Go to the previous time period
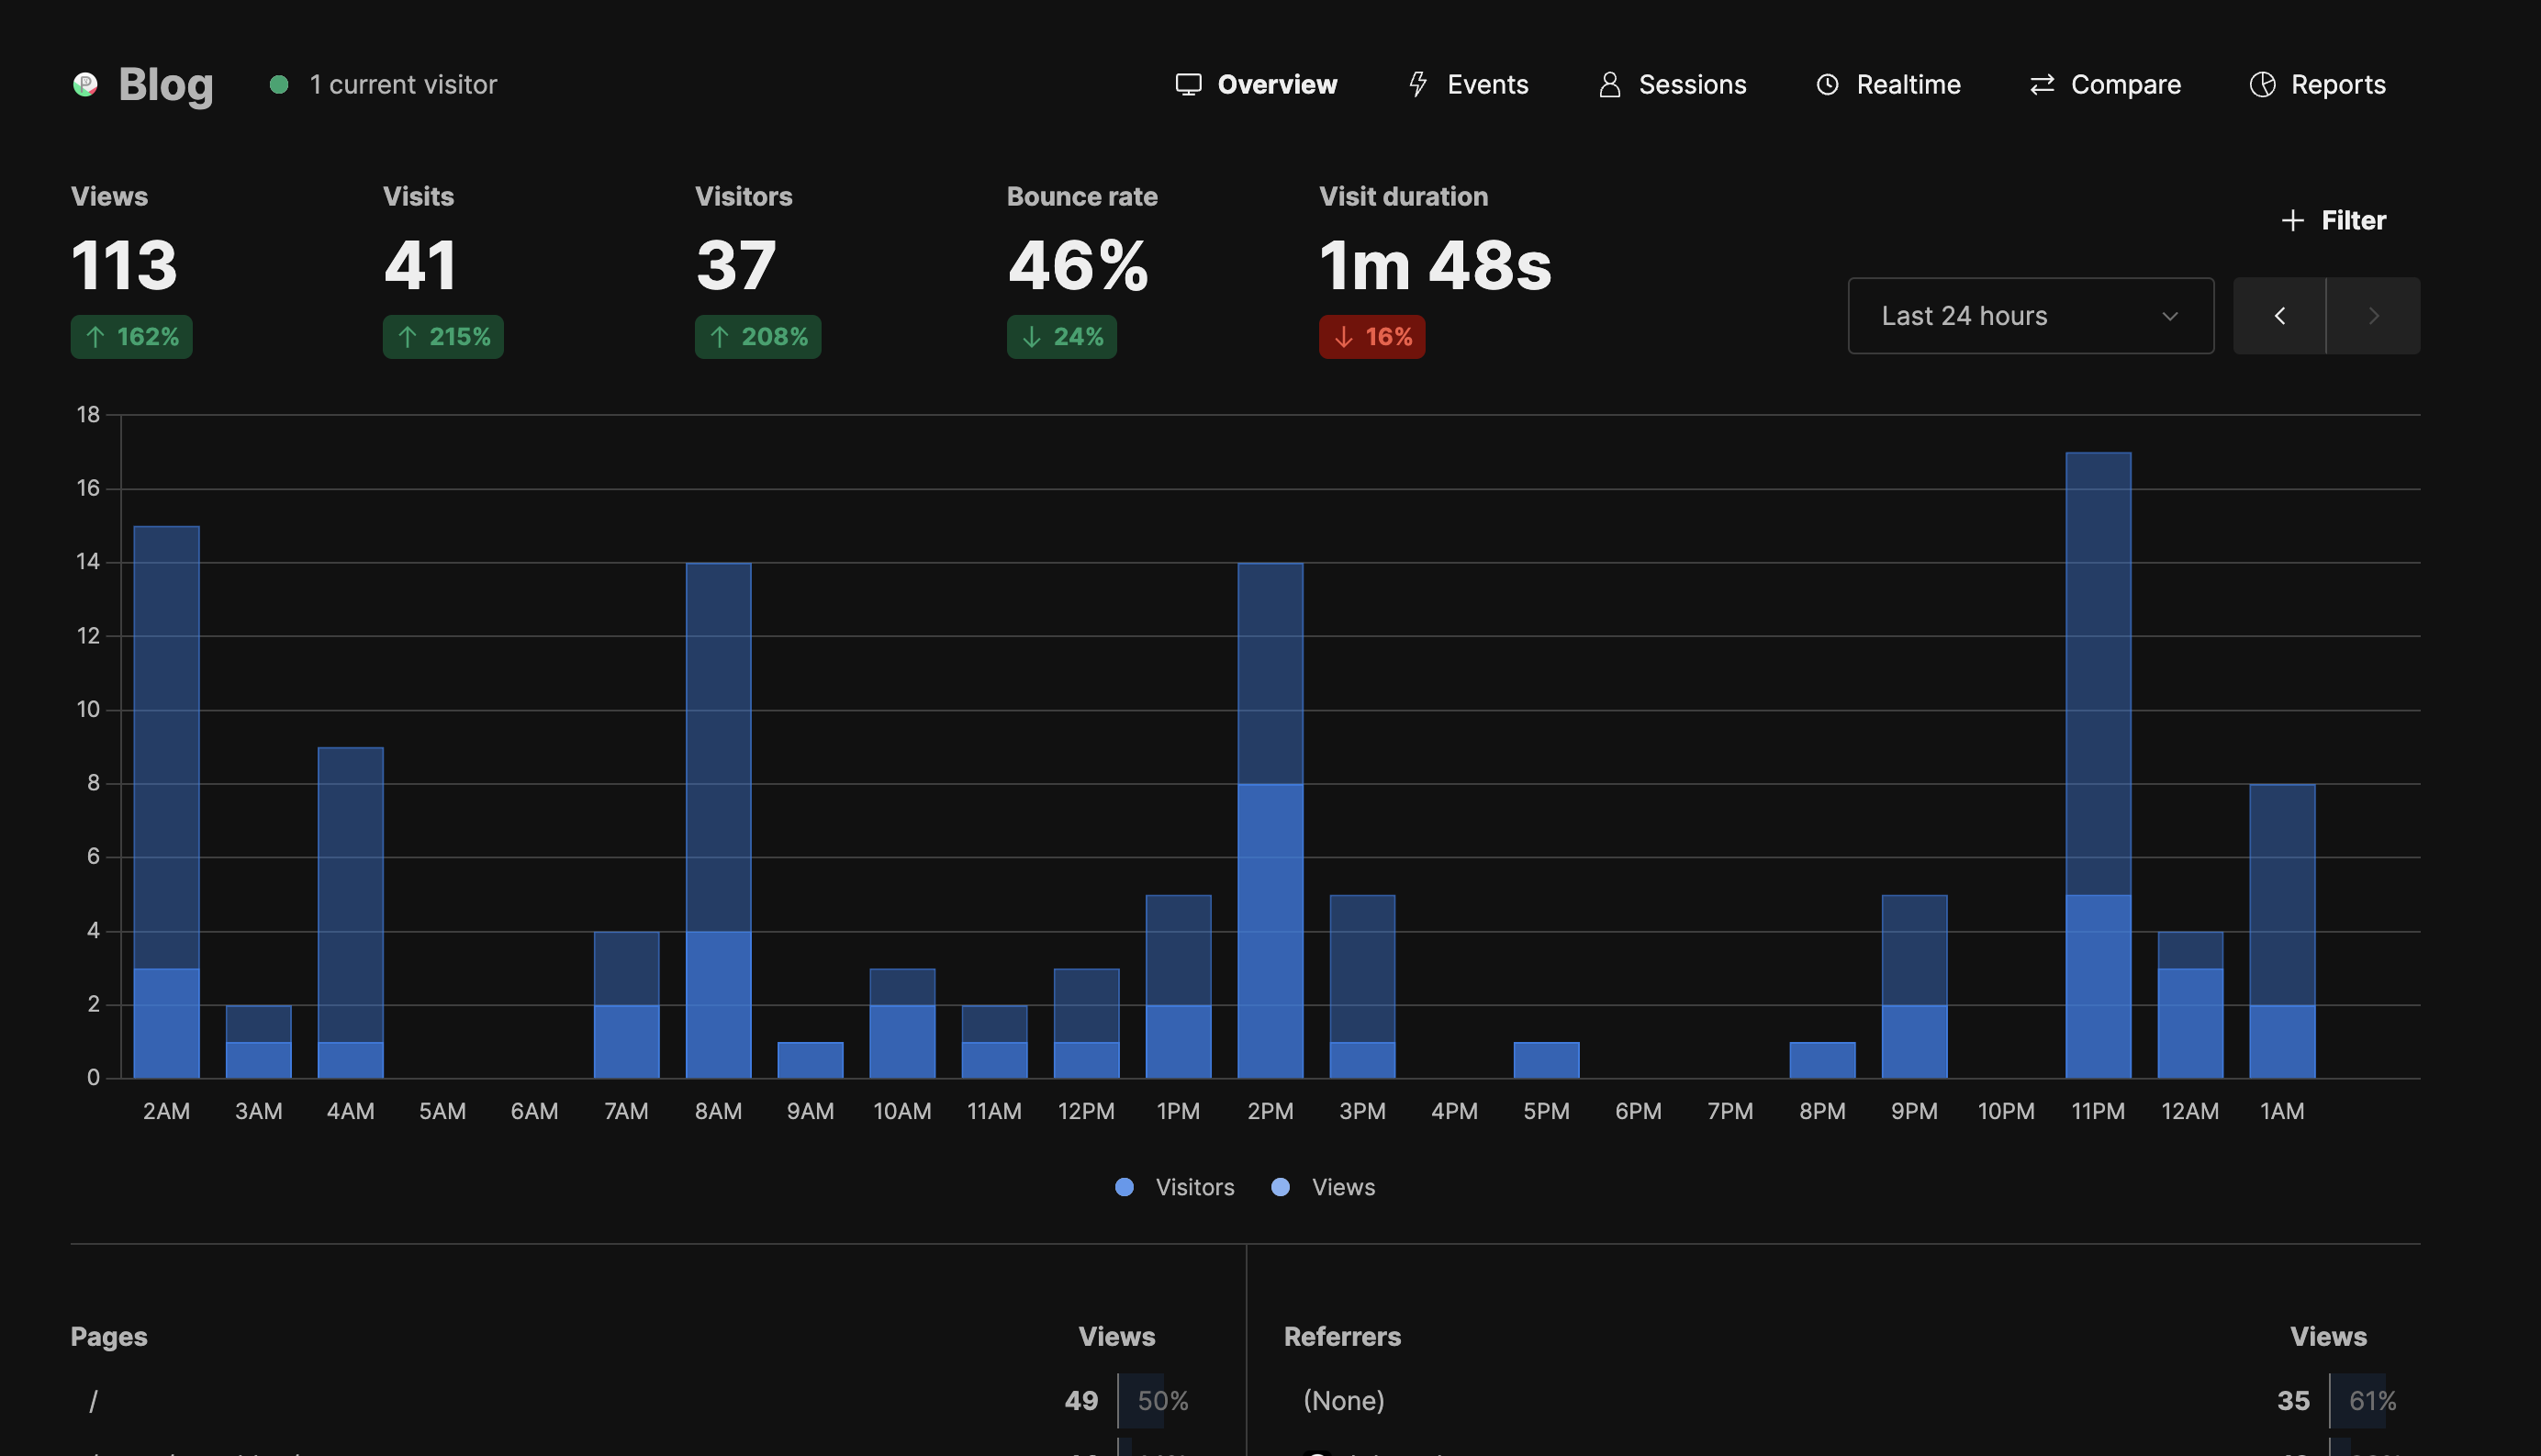 click(x=2279, y=316)
